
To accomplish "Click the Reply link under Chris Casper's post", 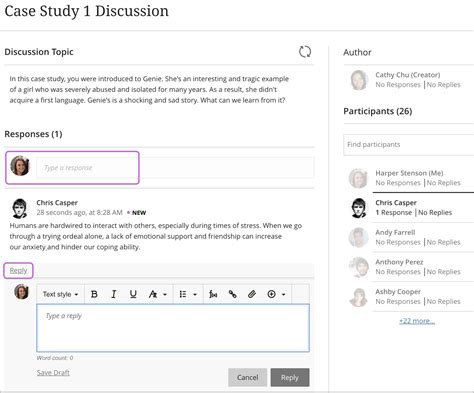I will [18, 270].
